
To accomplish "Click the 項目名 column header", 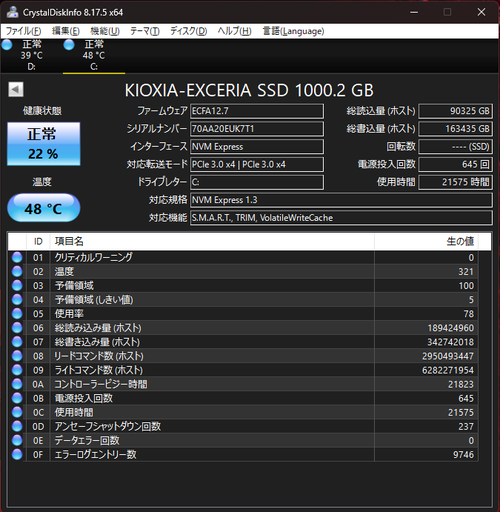I will 212,241.
